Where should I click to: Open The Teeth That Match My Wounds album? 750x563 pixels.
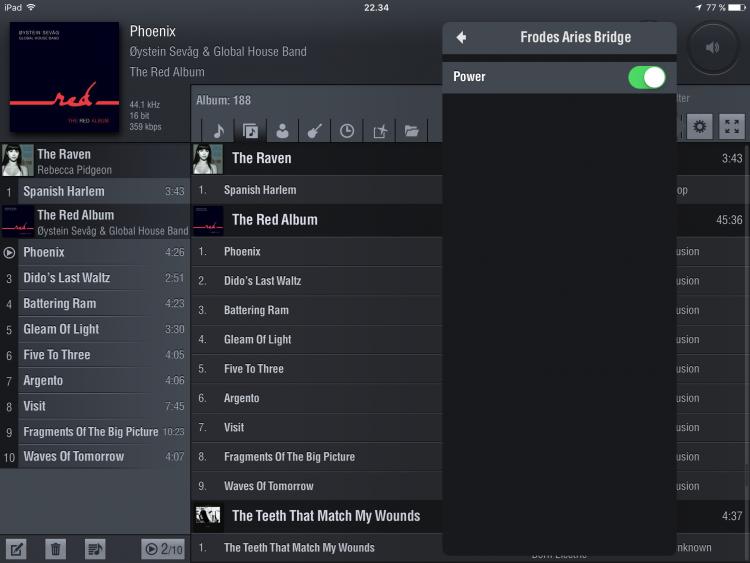pos(317,516)
